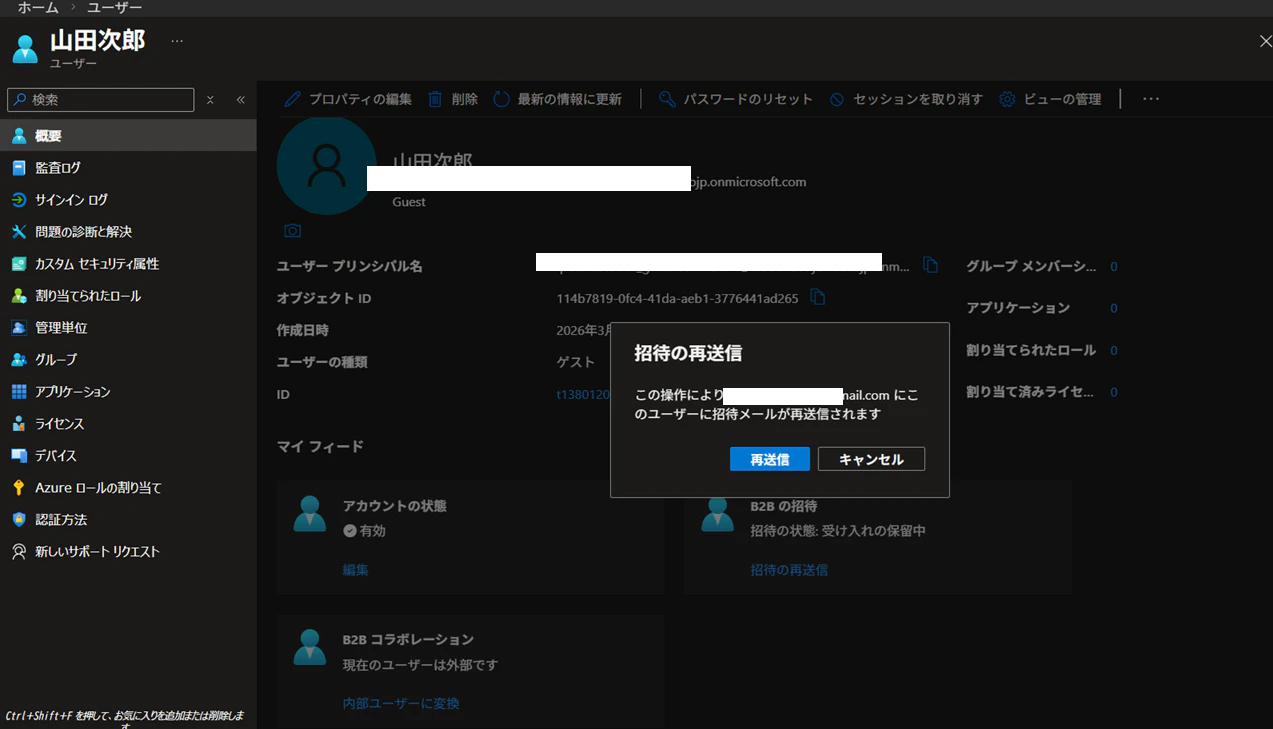Screen dimensions: 1273x729
Task: Copy the オブジェクト ID value
Action: 817,297
